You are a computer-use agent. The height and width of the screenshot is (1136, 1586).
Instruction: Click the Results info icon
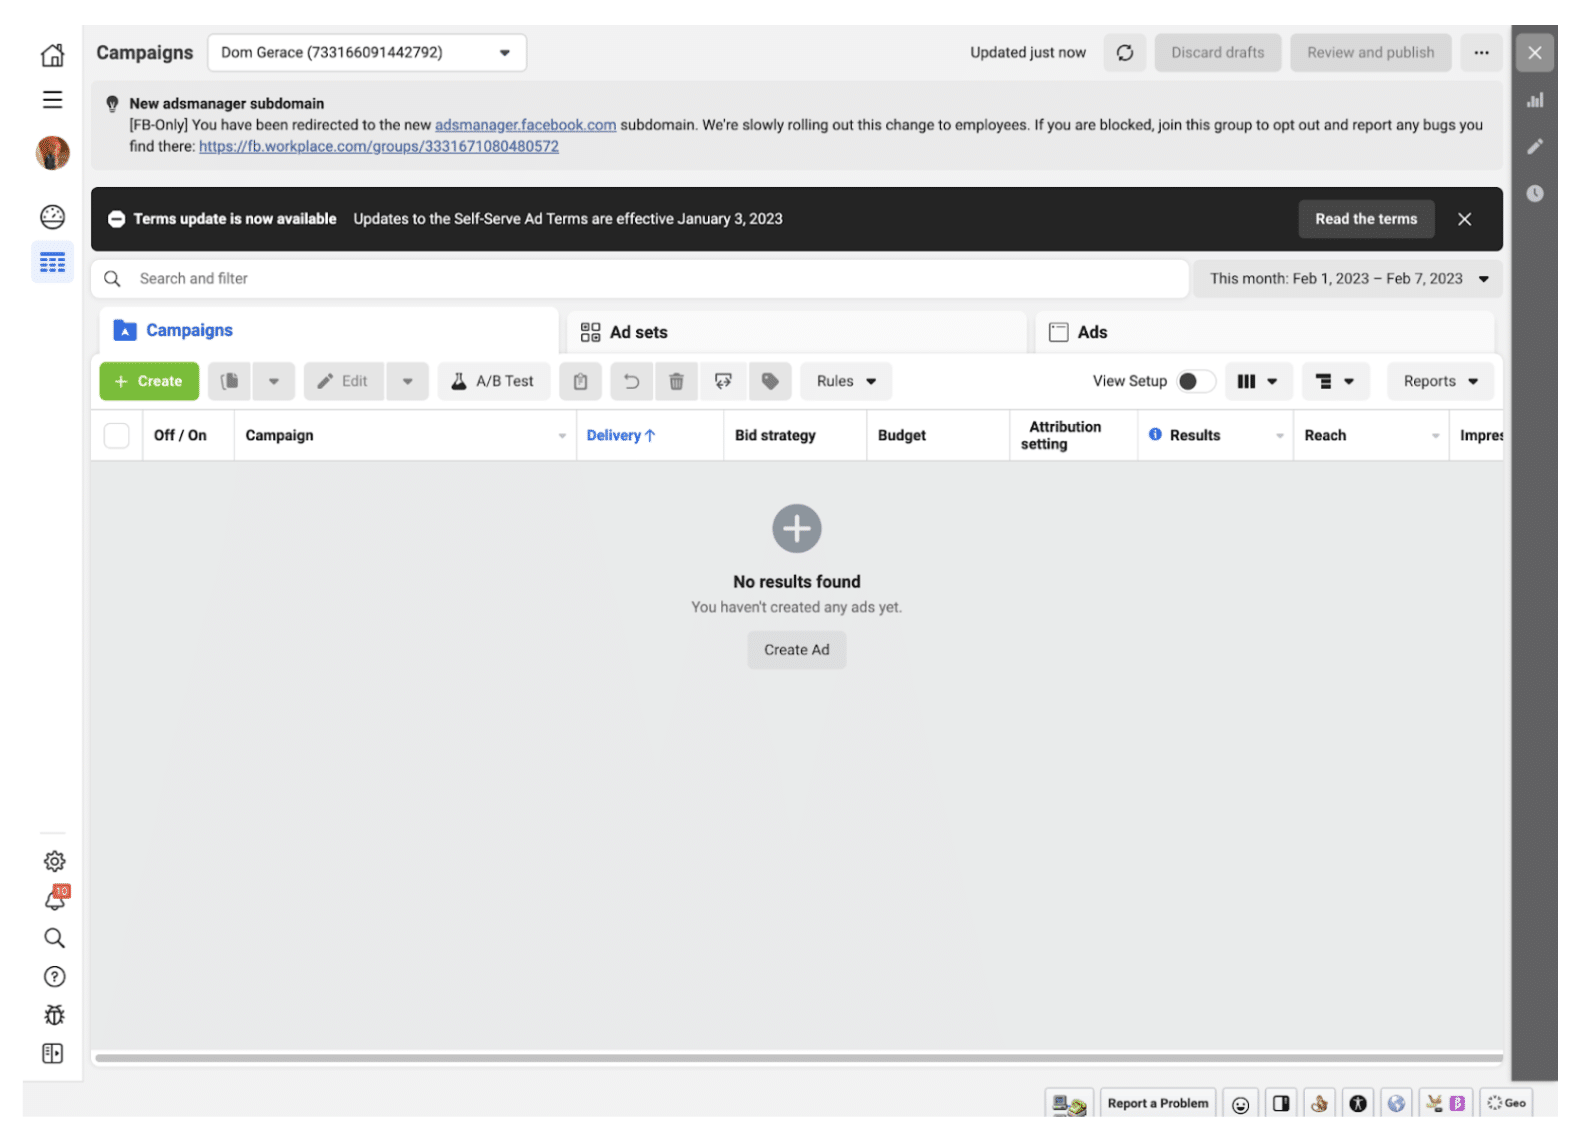click(x=1155, y=435)
